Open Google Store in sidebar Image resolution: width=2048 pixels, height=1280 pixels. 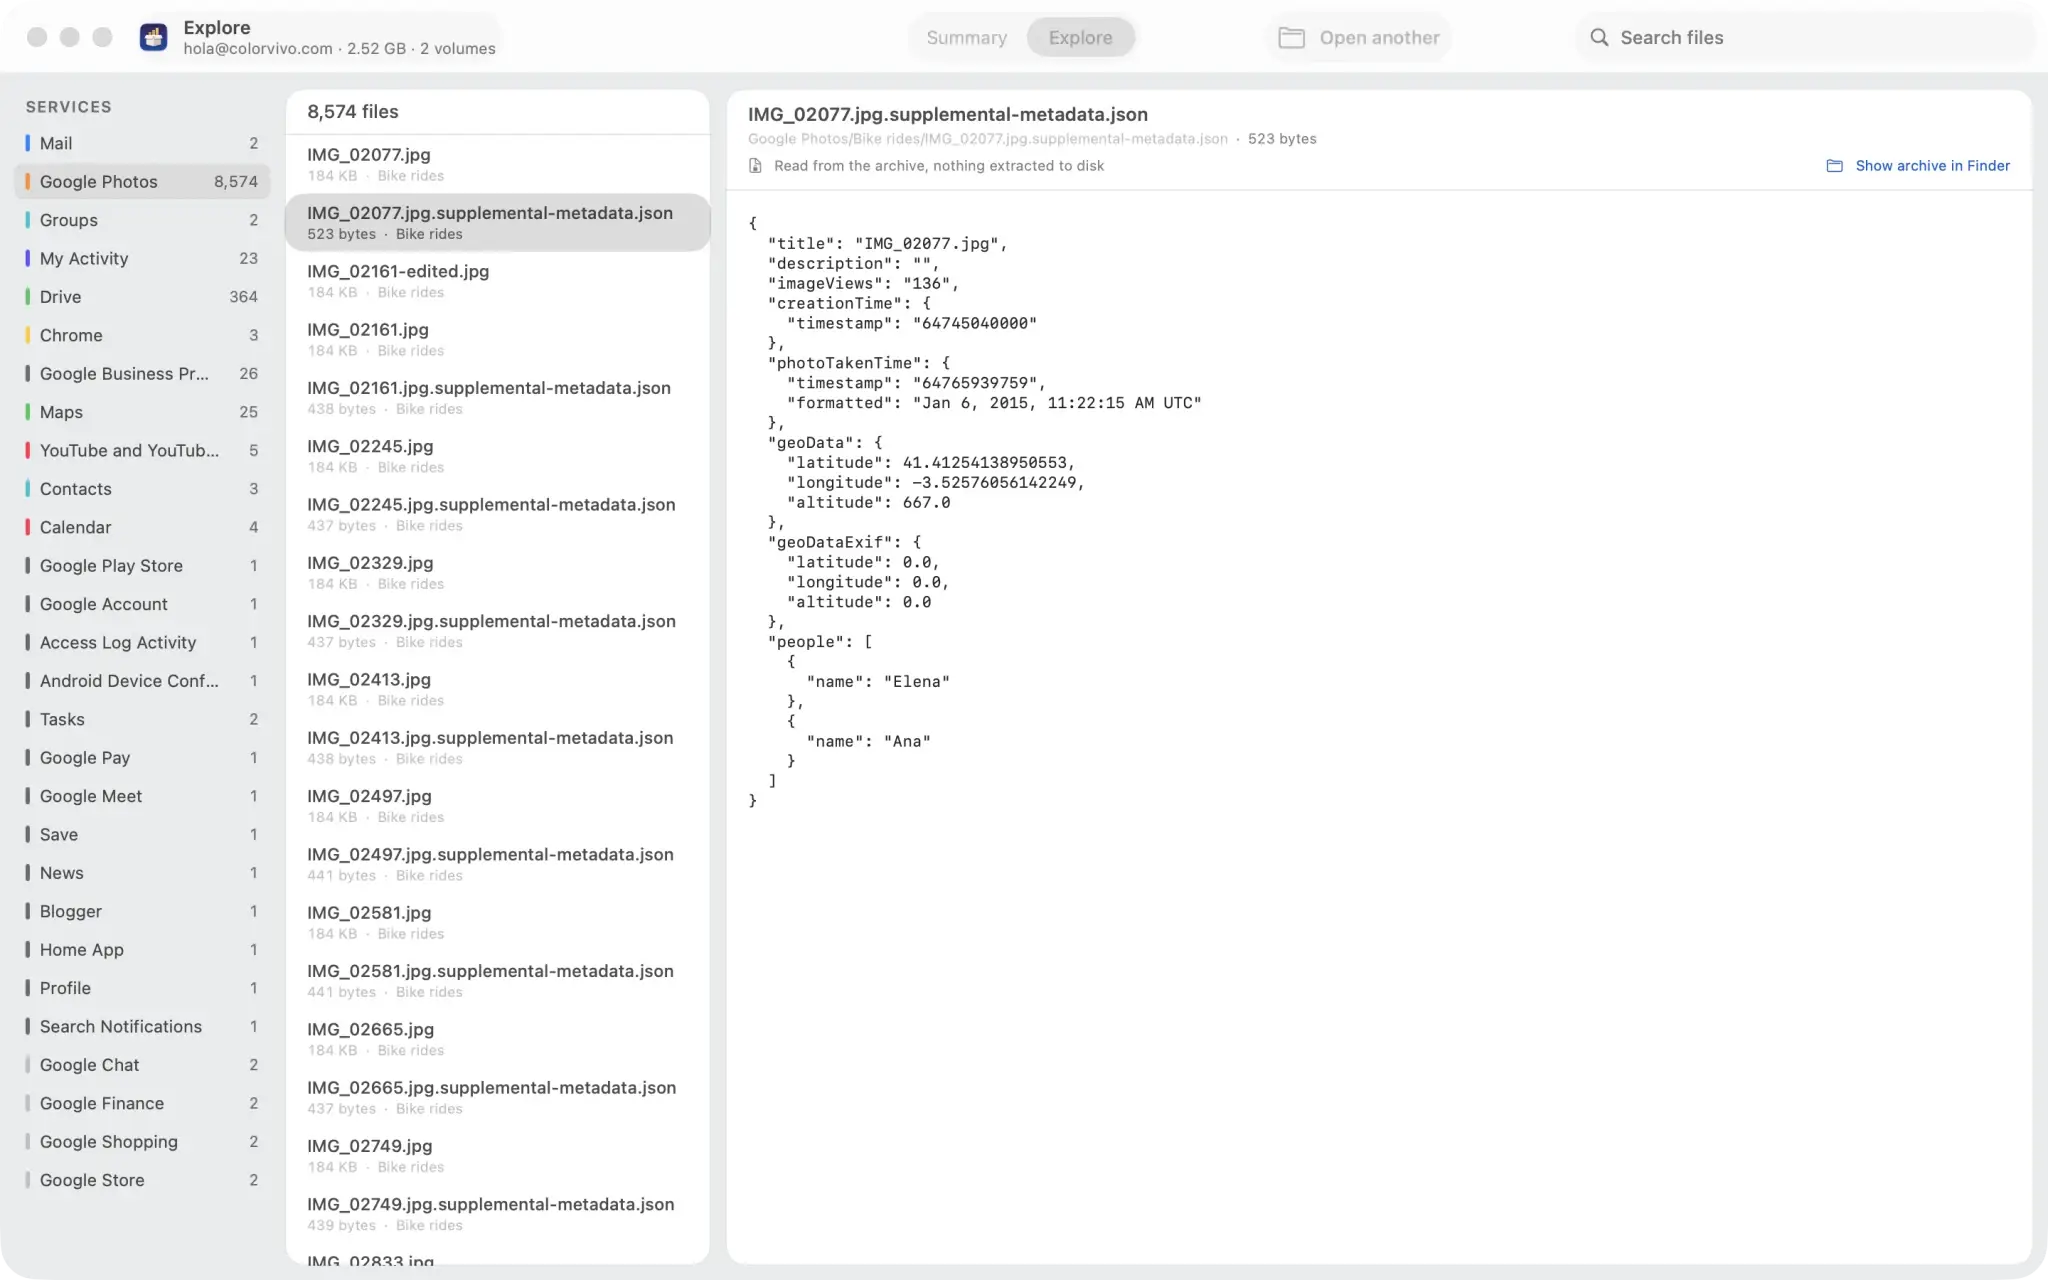click(x=142, y=1180)
